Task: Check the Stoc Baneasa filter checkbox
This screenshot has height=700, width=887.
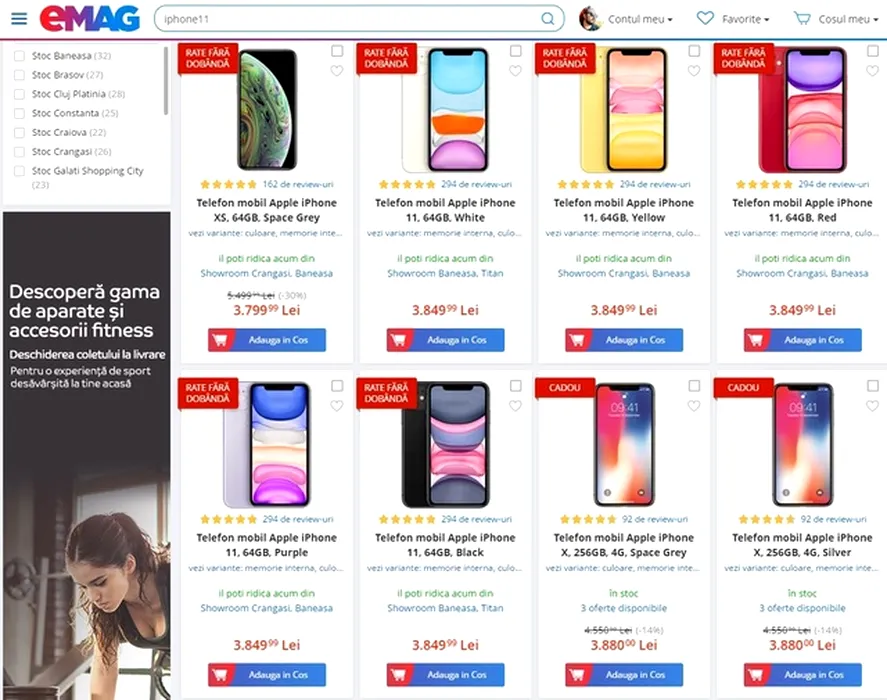Action: point(19,56)
